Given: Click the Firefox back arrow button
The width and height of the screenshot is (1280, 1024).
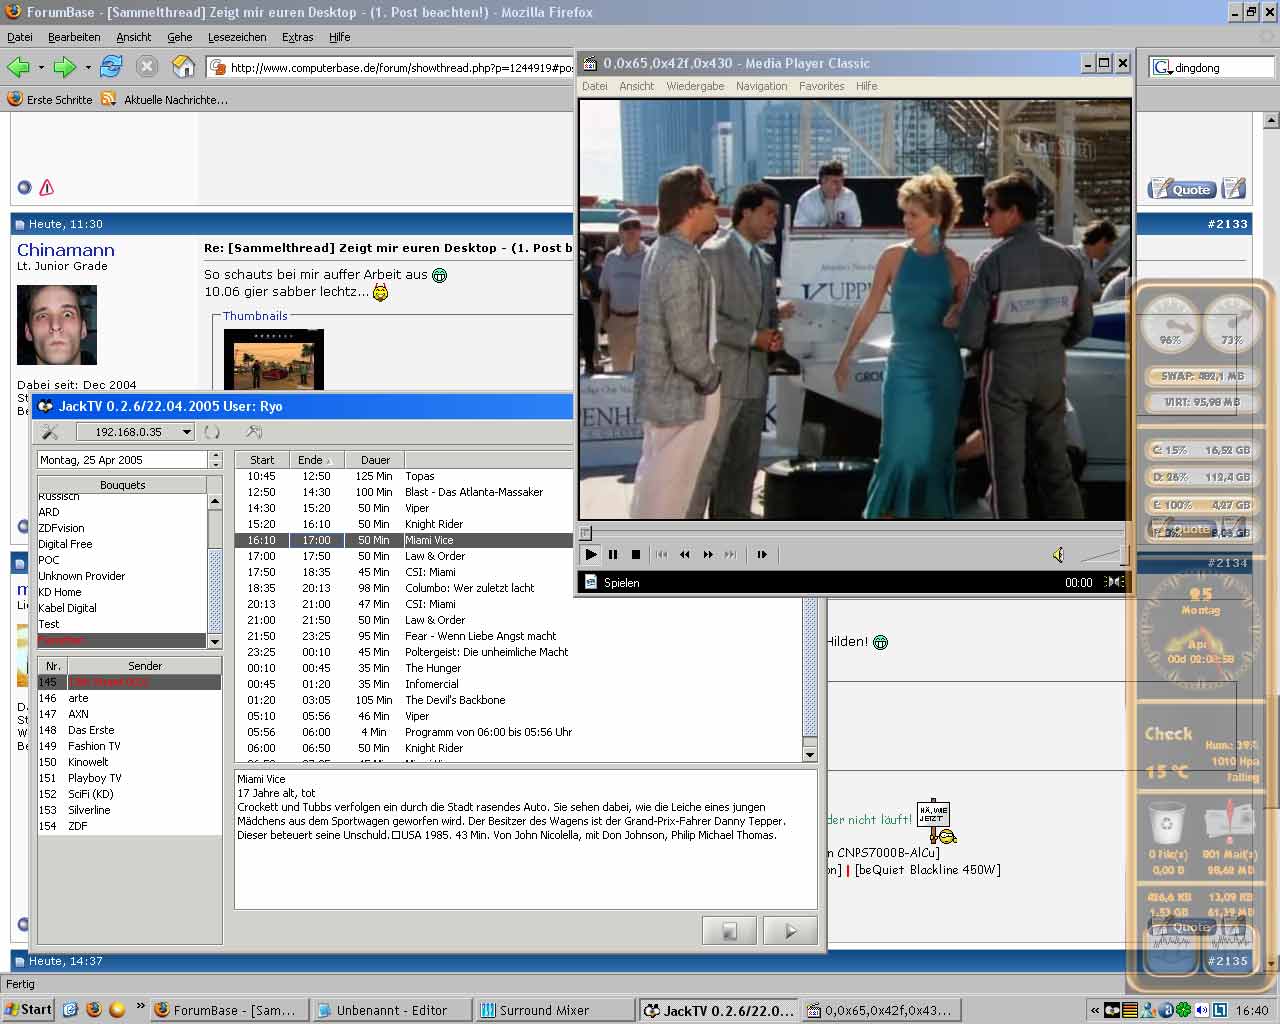Looking at the screenshot, I should click(18, 67).
